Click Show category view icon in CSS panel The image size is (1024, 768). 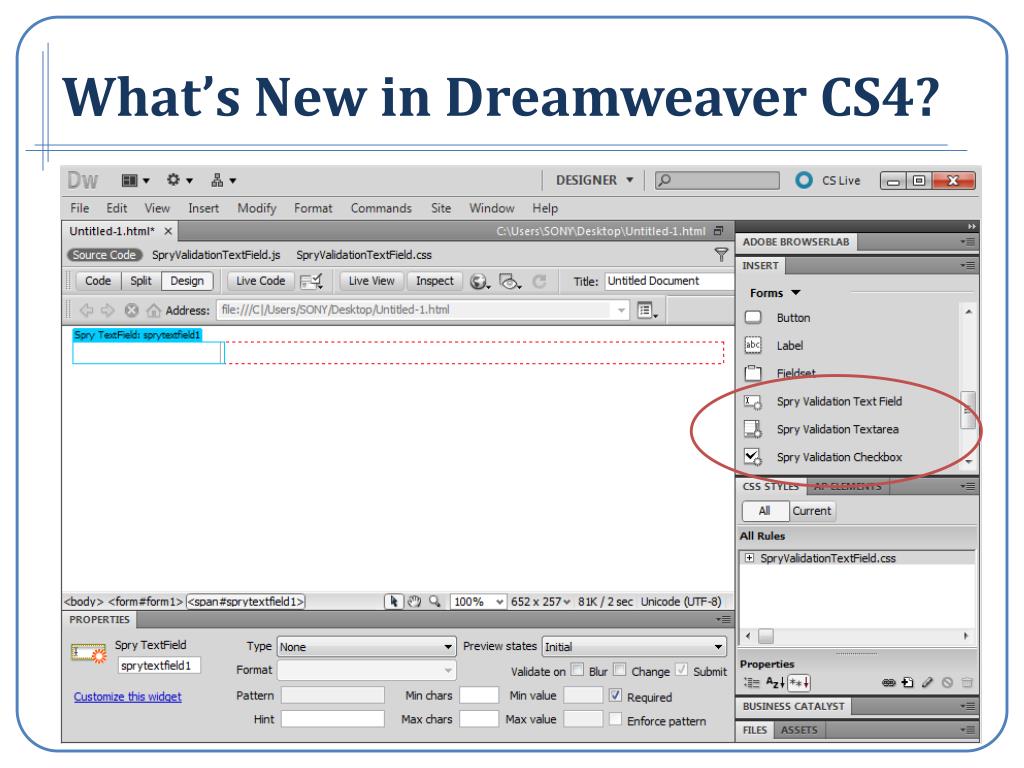point(752,683)
